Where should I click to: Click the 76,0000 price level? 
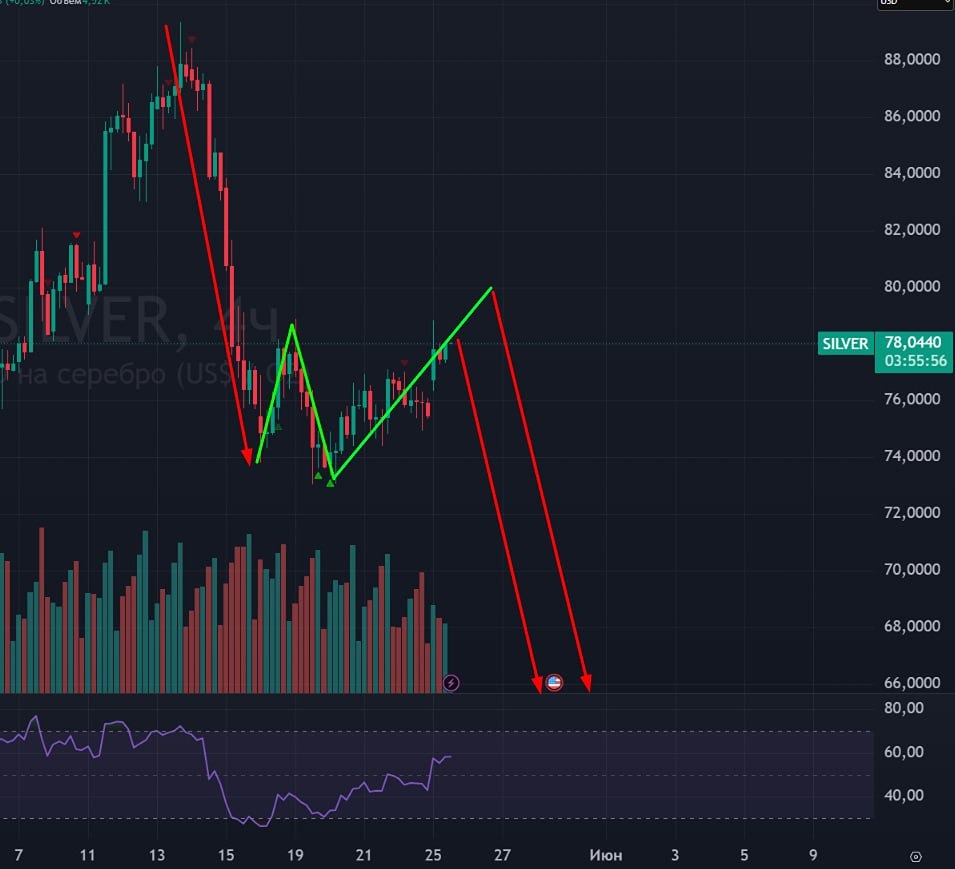(x=912, y=399)
